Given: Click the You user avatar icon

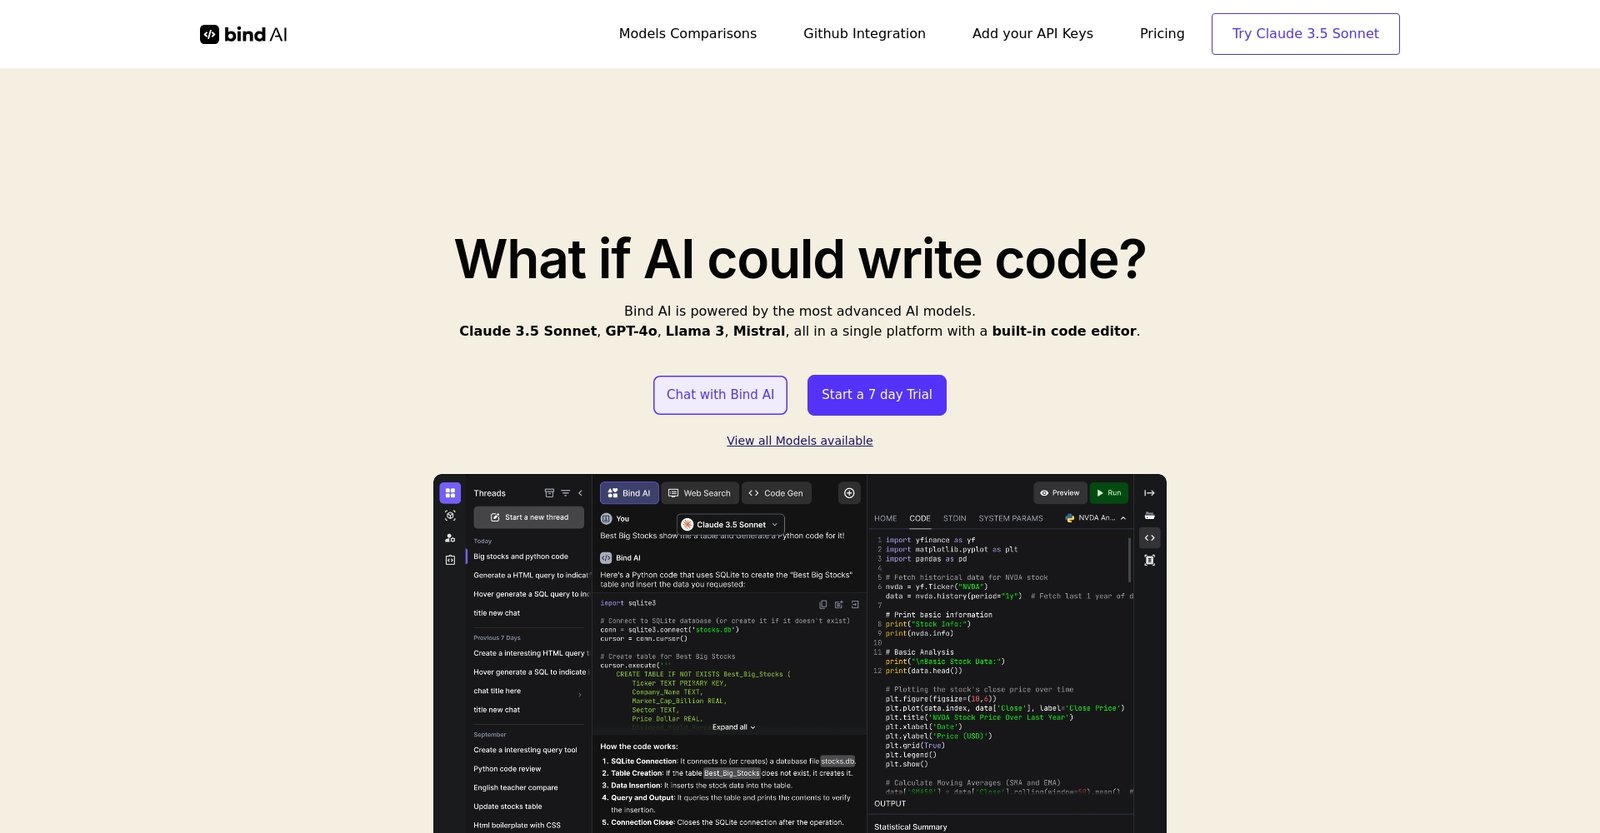Looking at the screenshot, I should pyautogui.click(x=606, y=519).
